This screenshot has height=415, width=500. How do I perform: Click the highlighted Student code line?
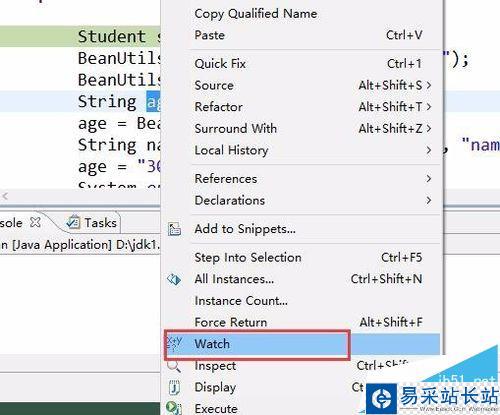pos(80,36)
